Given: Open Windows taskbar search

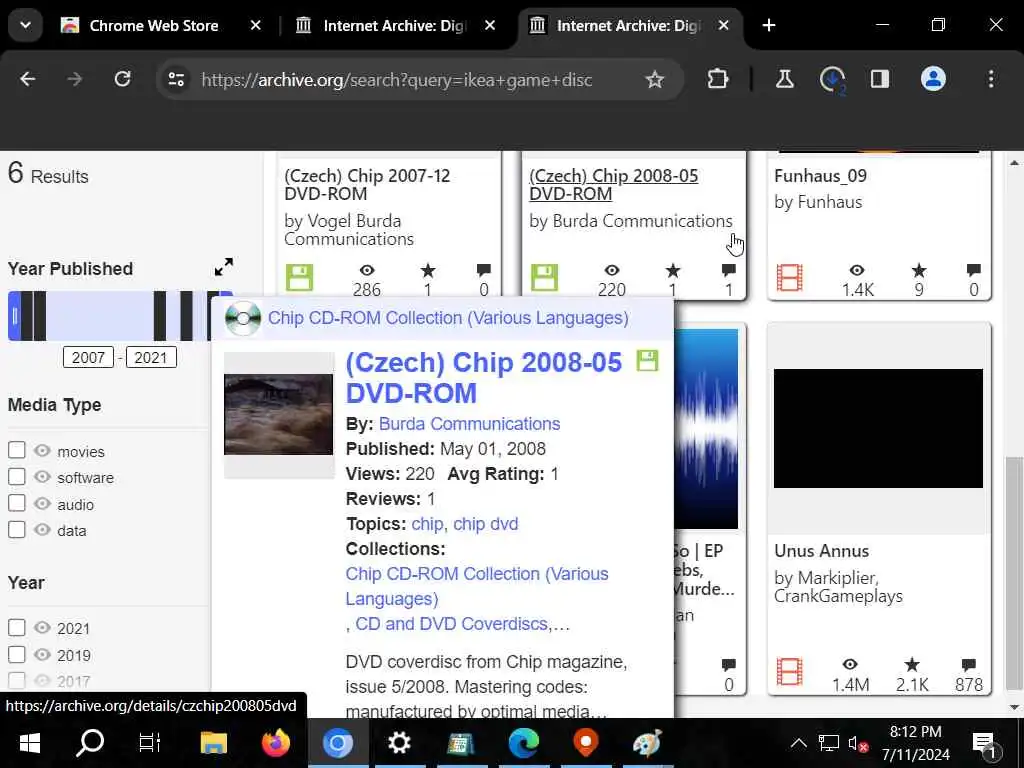Looking at the screenshot, I should tap(90, 743).
